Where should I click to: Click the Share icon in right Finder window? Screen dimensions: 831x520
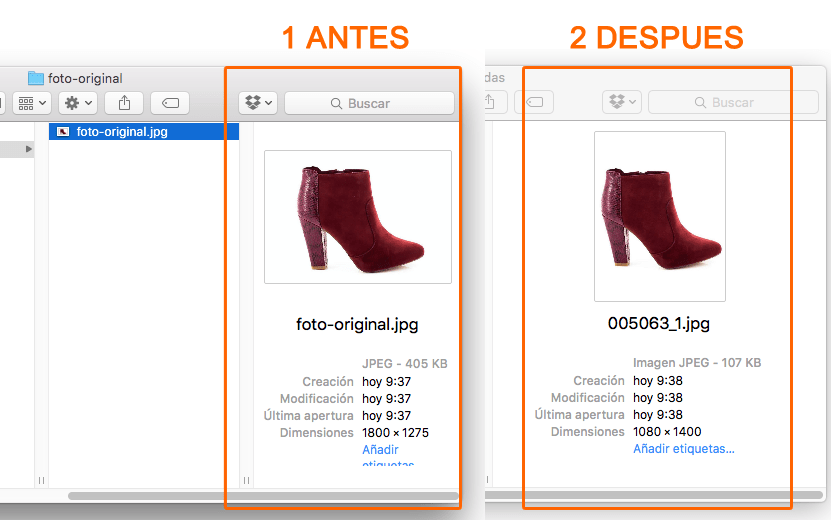pos(490,102)
